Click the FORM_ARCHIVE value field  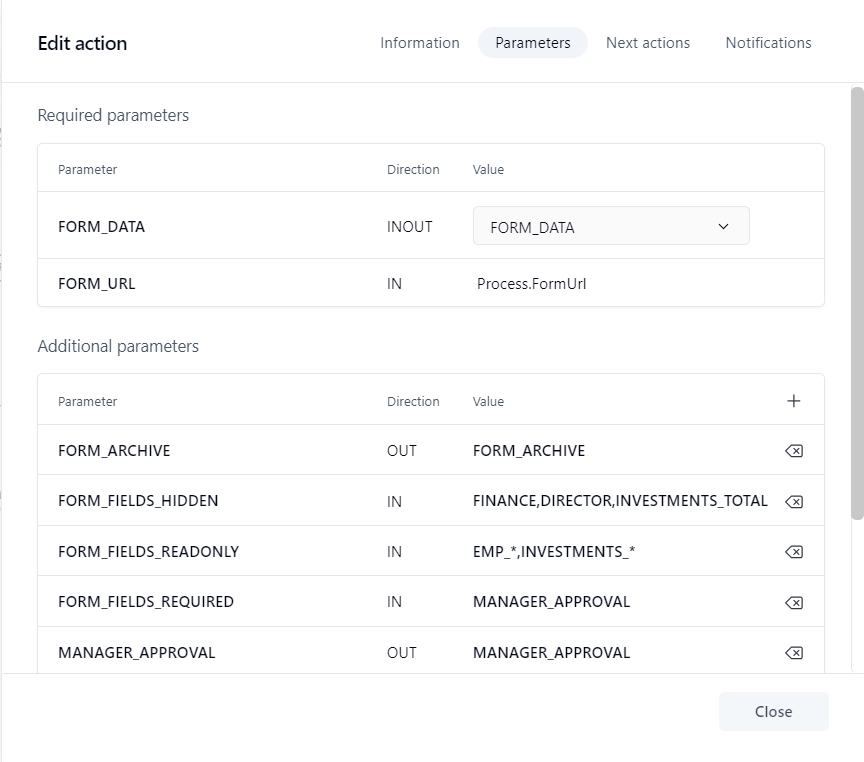[x=529, y=451]
